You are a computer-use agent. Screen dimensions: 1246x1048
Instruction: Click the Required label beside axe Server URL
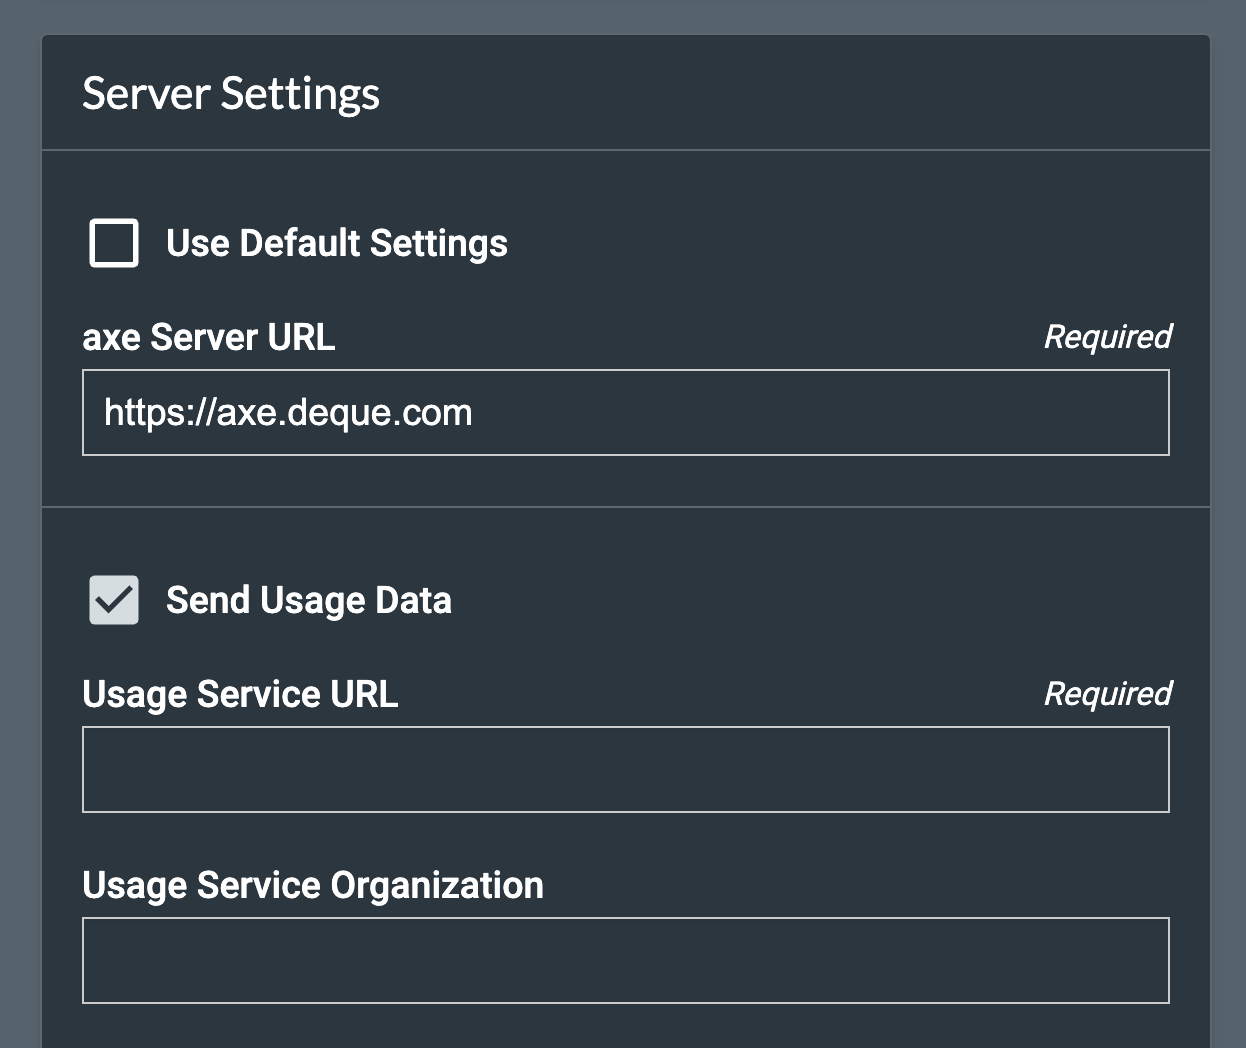click(x=1106, y=337)
